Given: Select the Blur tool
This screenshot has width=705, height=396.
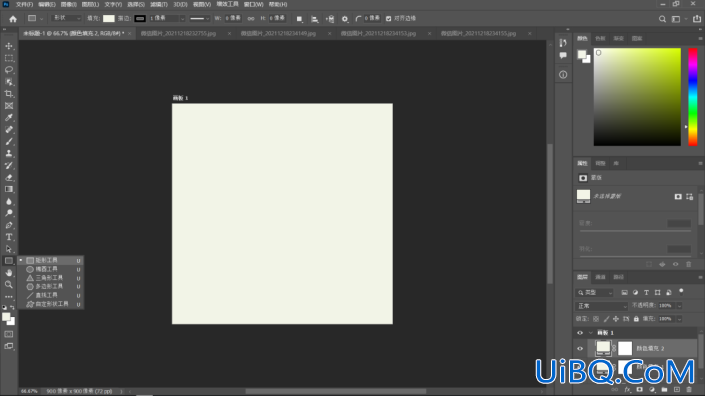Looking at the screenshot, I should 9,201.
